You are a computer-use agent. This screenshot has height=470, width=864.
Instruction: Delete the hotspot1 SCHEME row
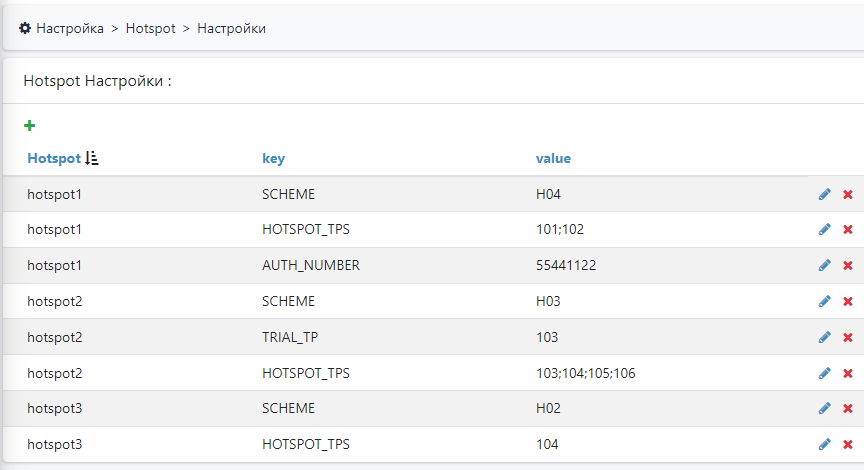848,194
